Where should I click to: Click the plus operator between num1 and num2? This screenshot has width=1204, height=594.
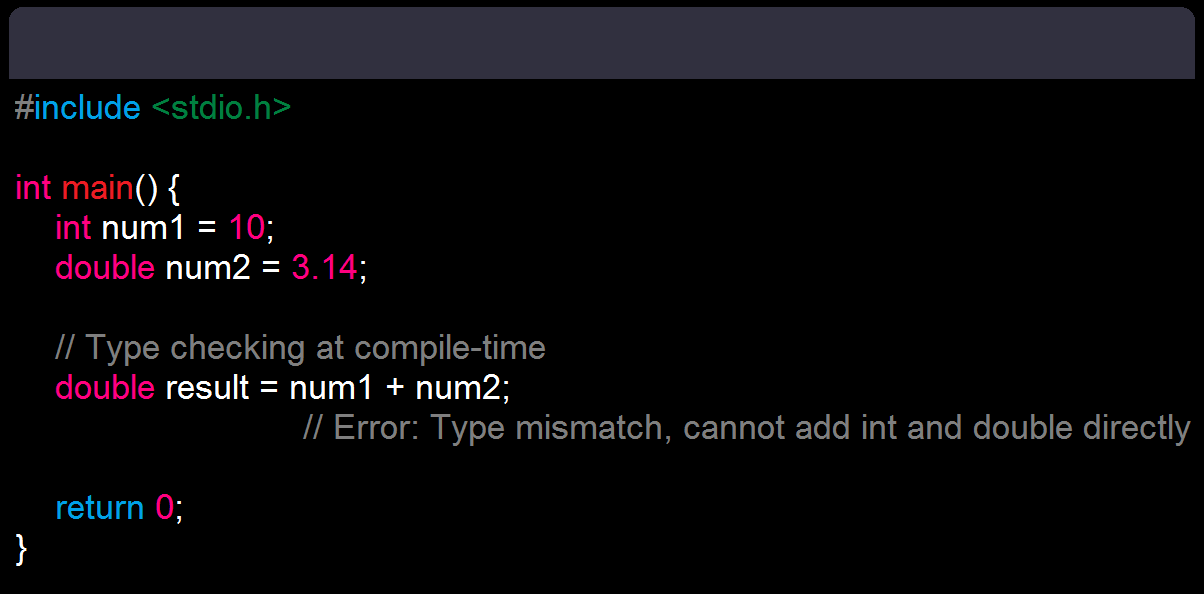(395, 388)
